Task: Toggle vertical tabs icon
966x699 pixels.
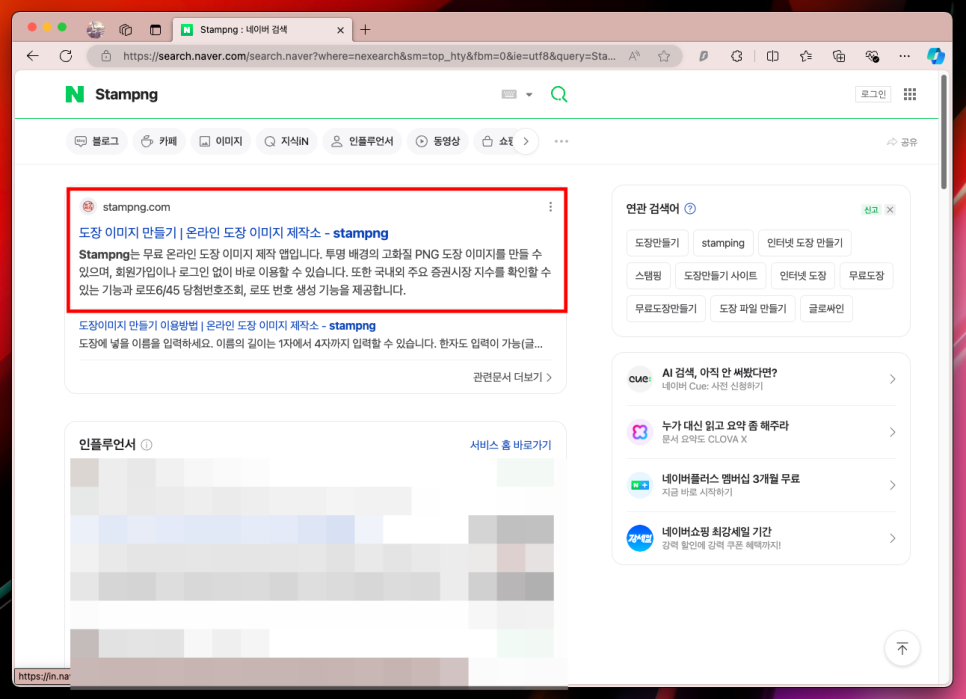Action: pos(155,29)
